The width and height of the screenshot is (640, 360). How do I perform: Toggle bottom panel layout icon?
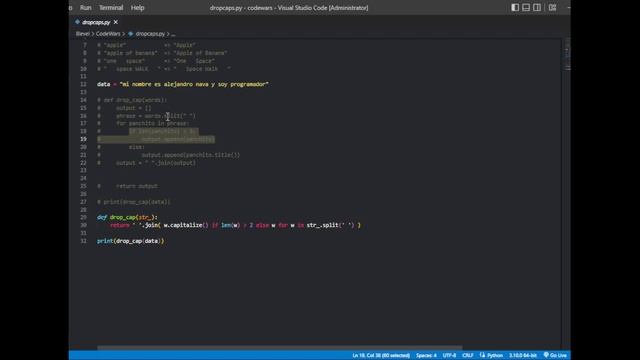click(526, 8)
